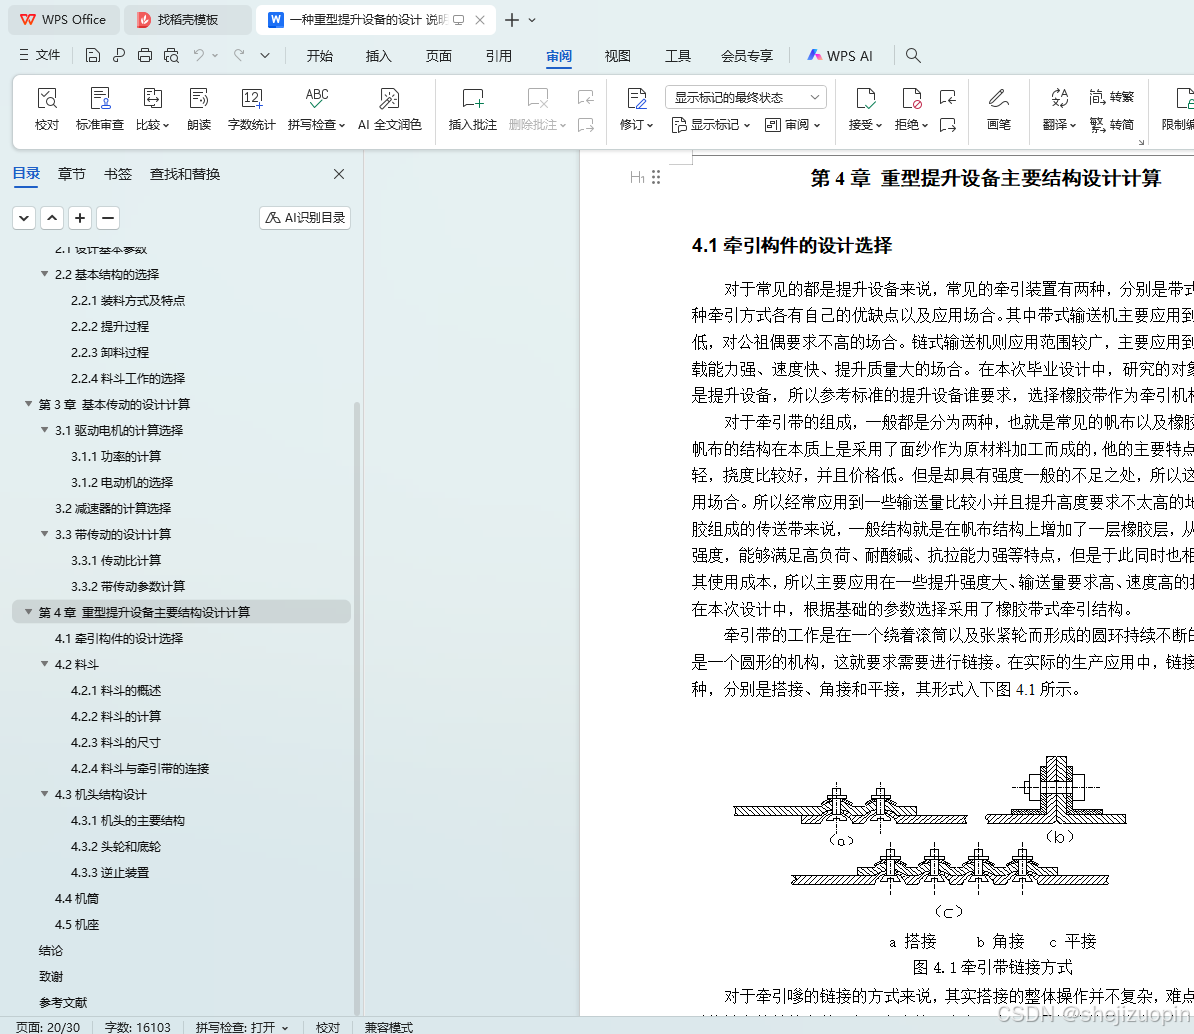Switch to the 引用 ribbon tab
The image size is (1194, 1034).
(x=499, y=56)
